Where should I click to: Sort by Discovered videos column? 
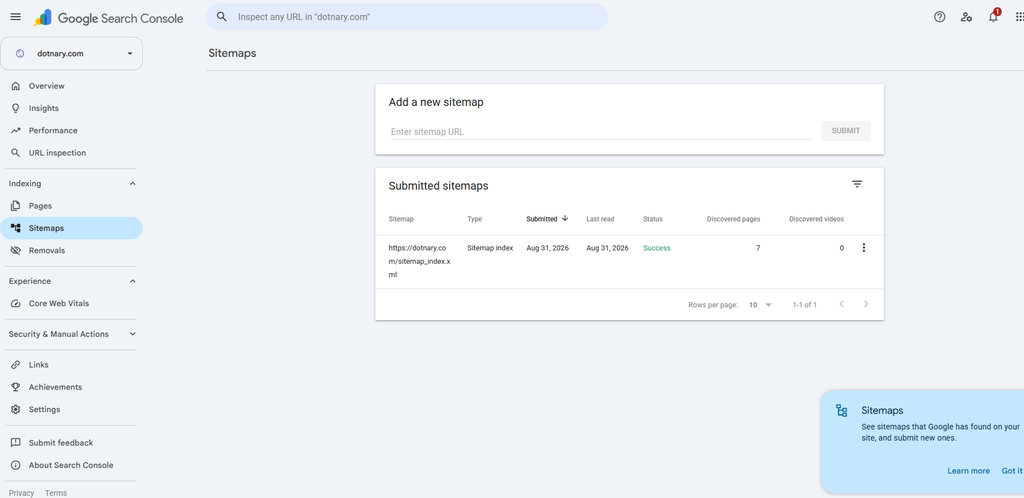click(x=816, y=219)
